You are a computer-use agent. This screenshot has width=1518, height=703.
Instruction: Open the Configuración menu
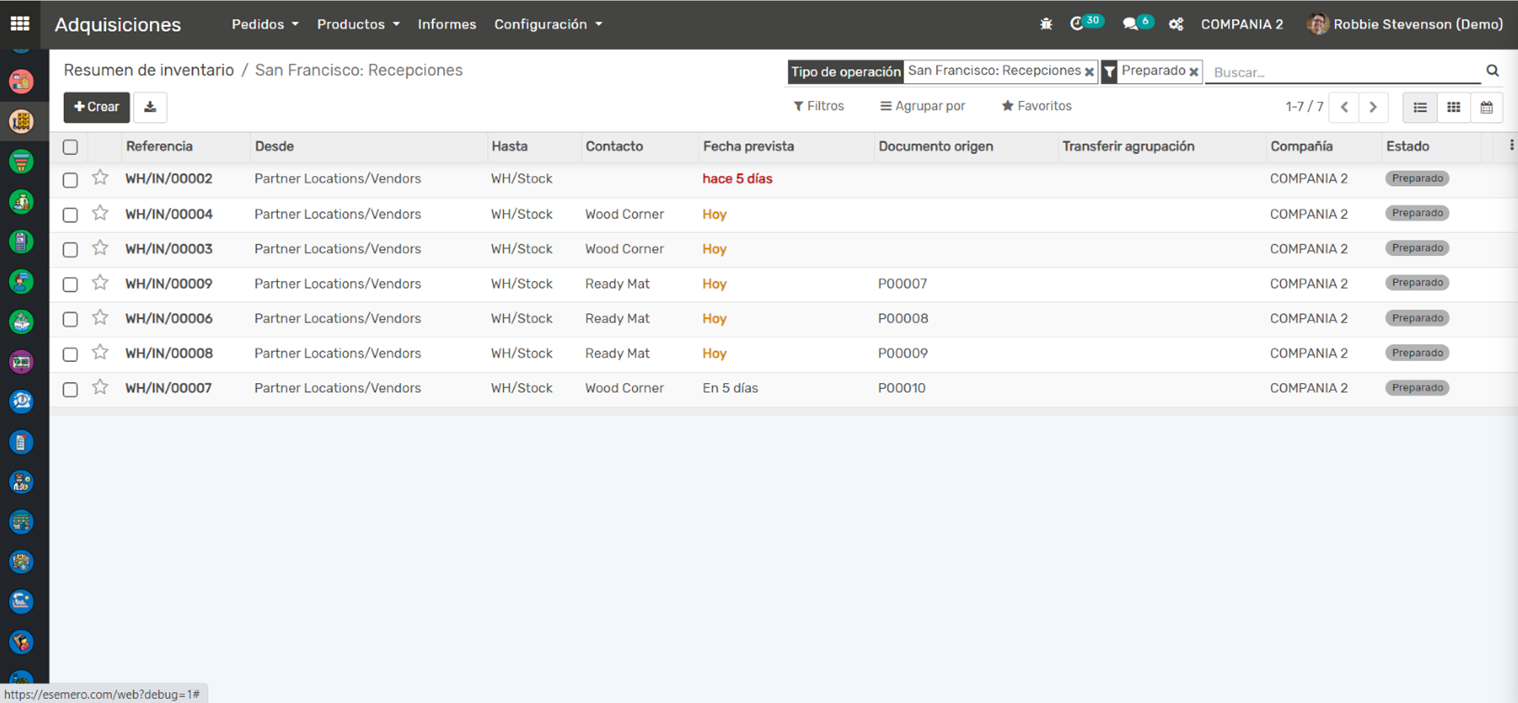[x=548, y=24]
